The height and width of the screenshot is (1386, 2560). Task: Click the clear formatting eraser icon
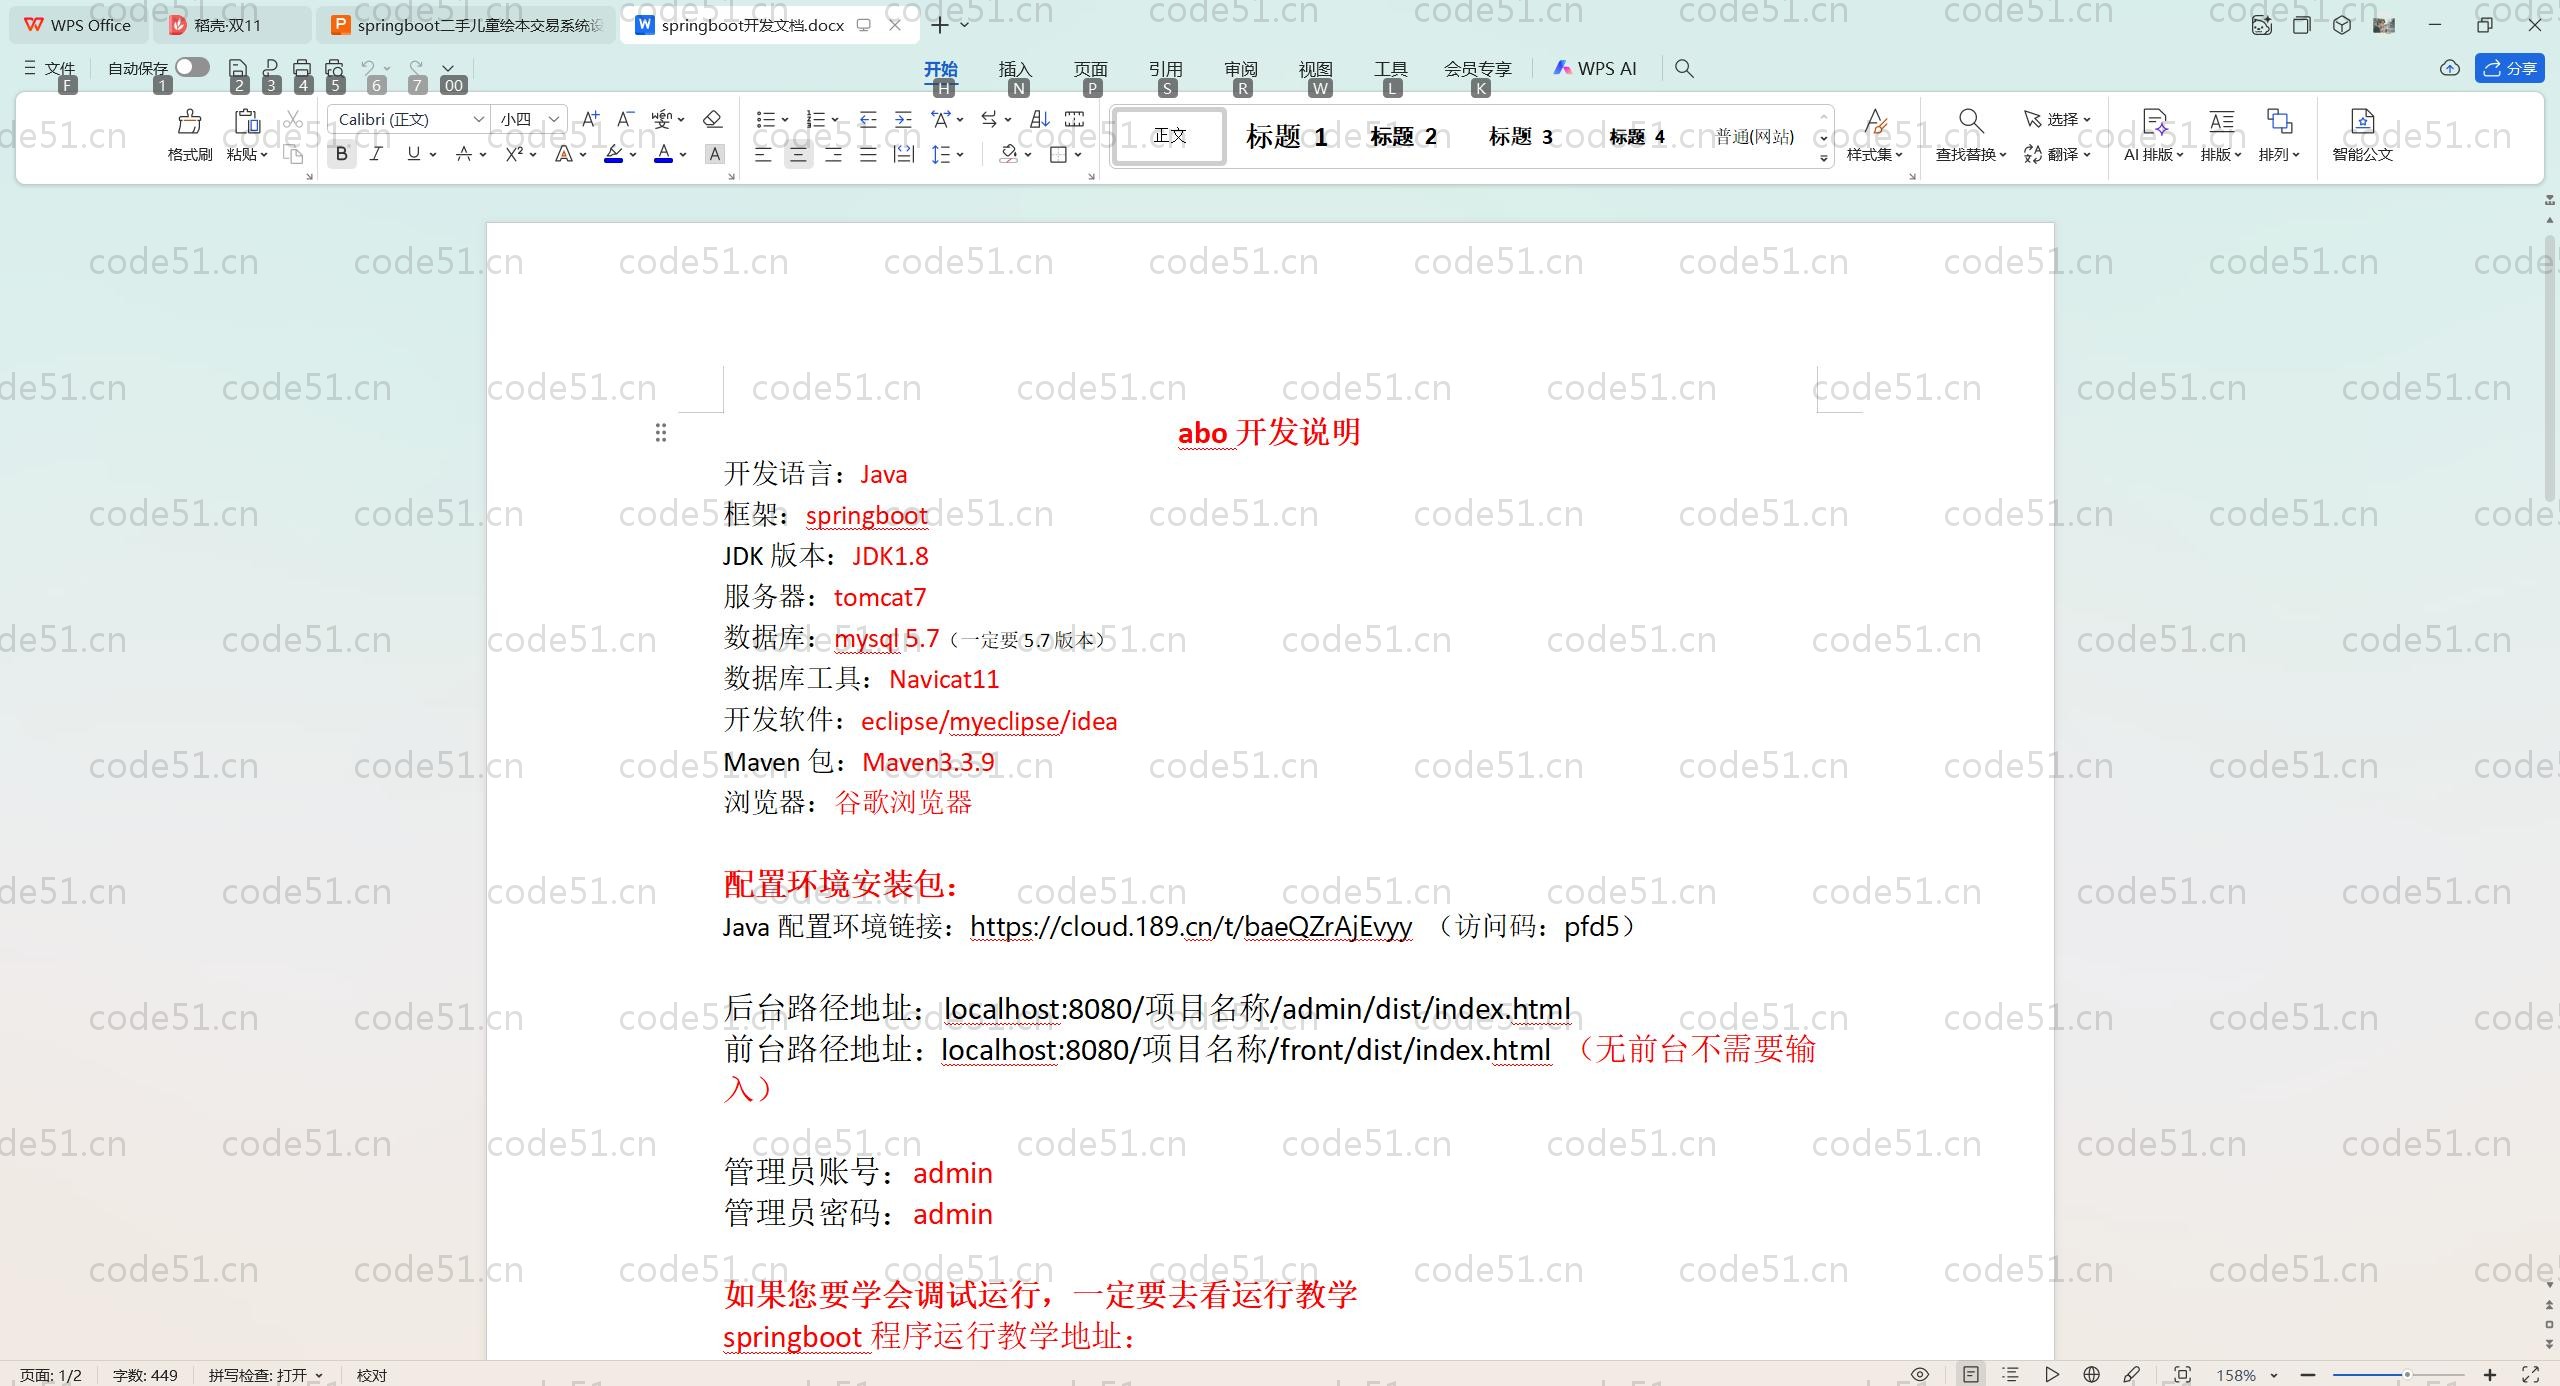pos(712,119)
